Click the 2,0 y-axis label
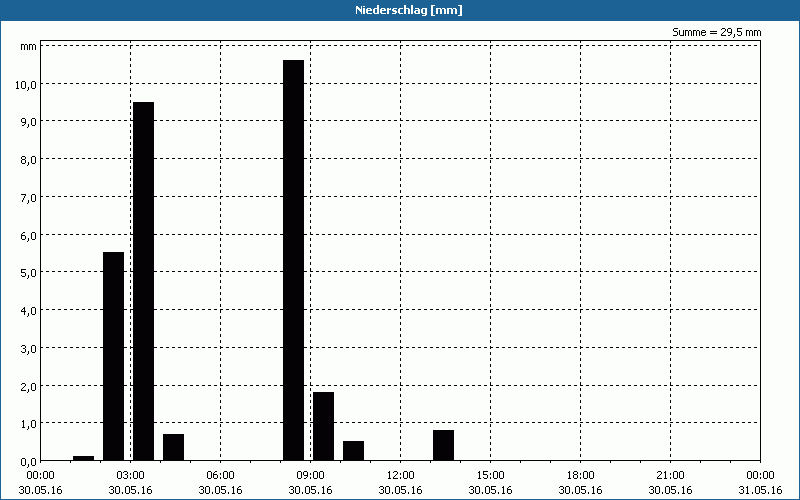The height and width of the screenshot is (500, 800). (x=28, y=386)
